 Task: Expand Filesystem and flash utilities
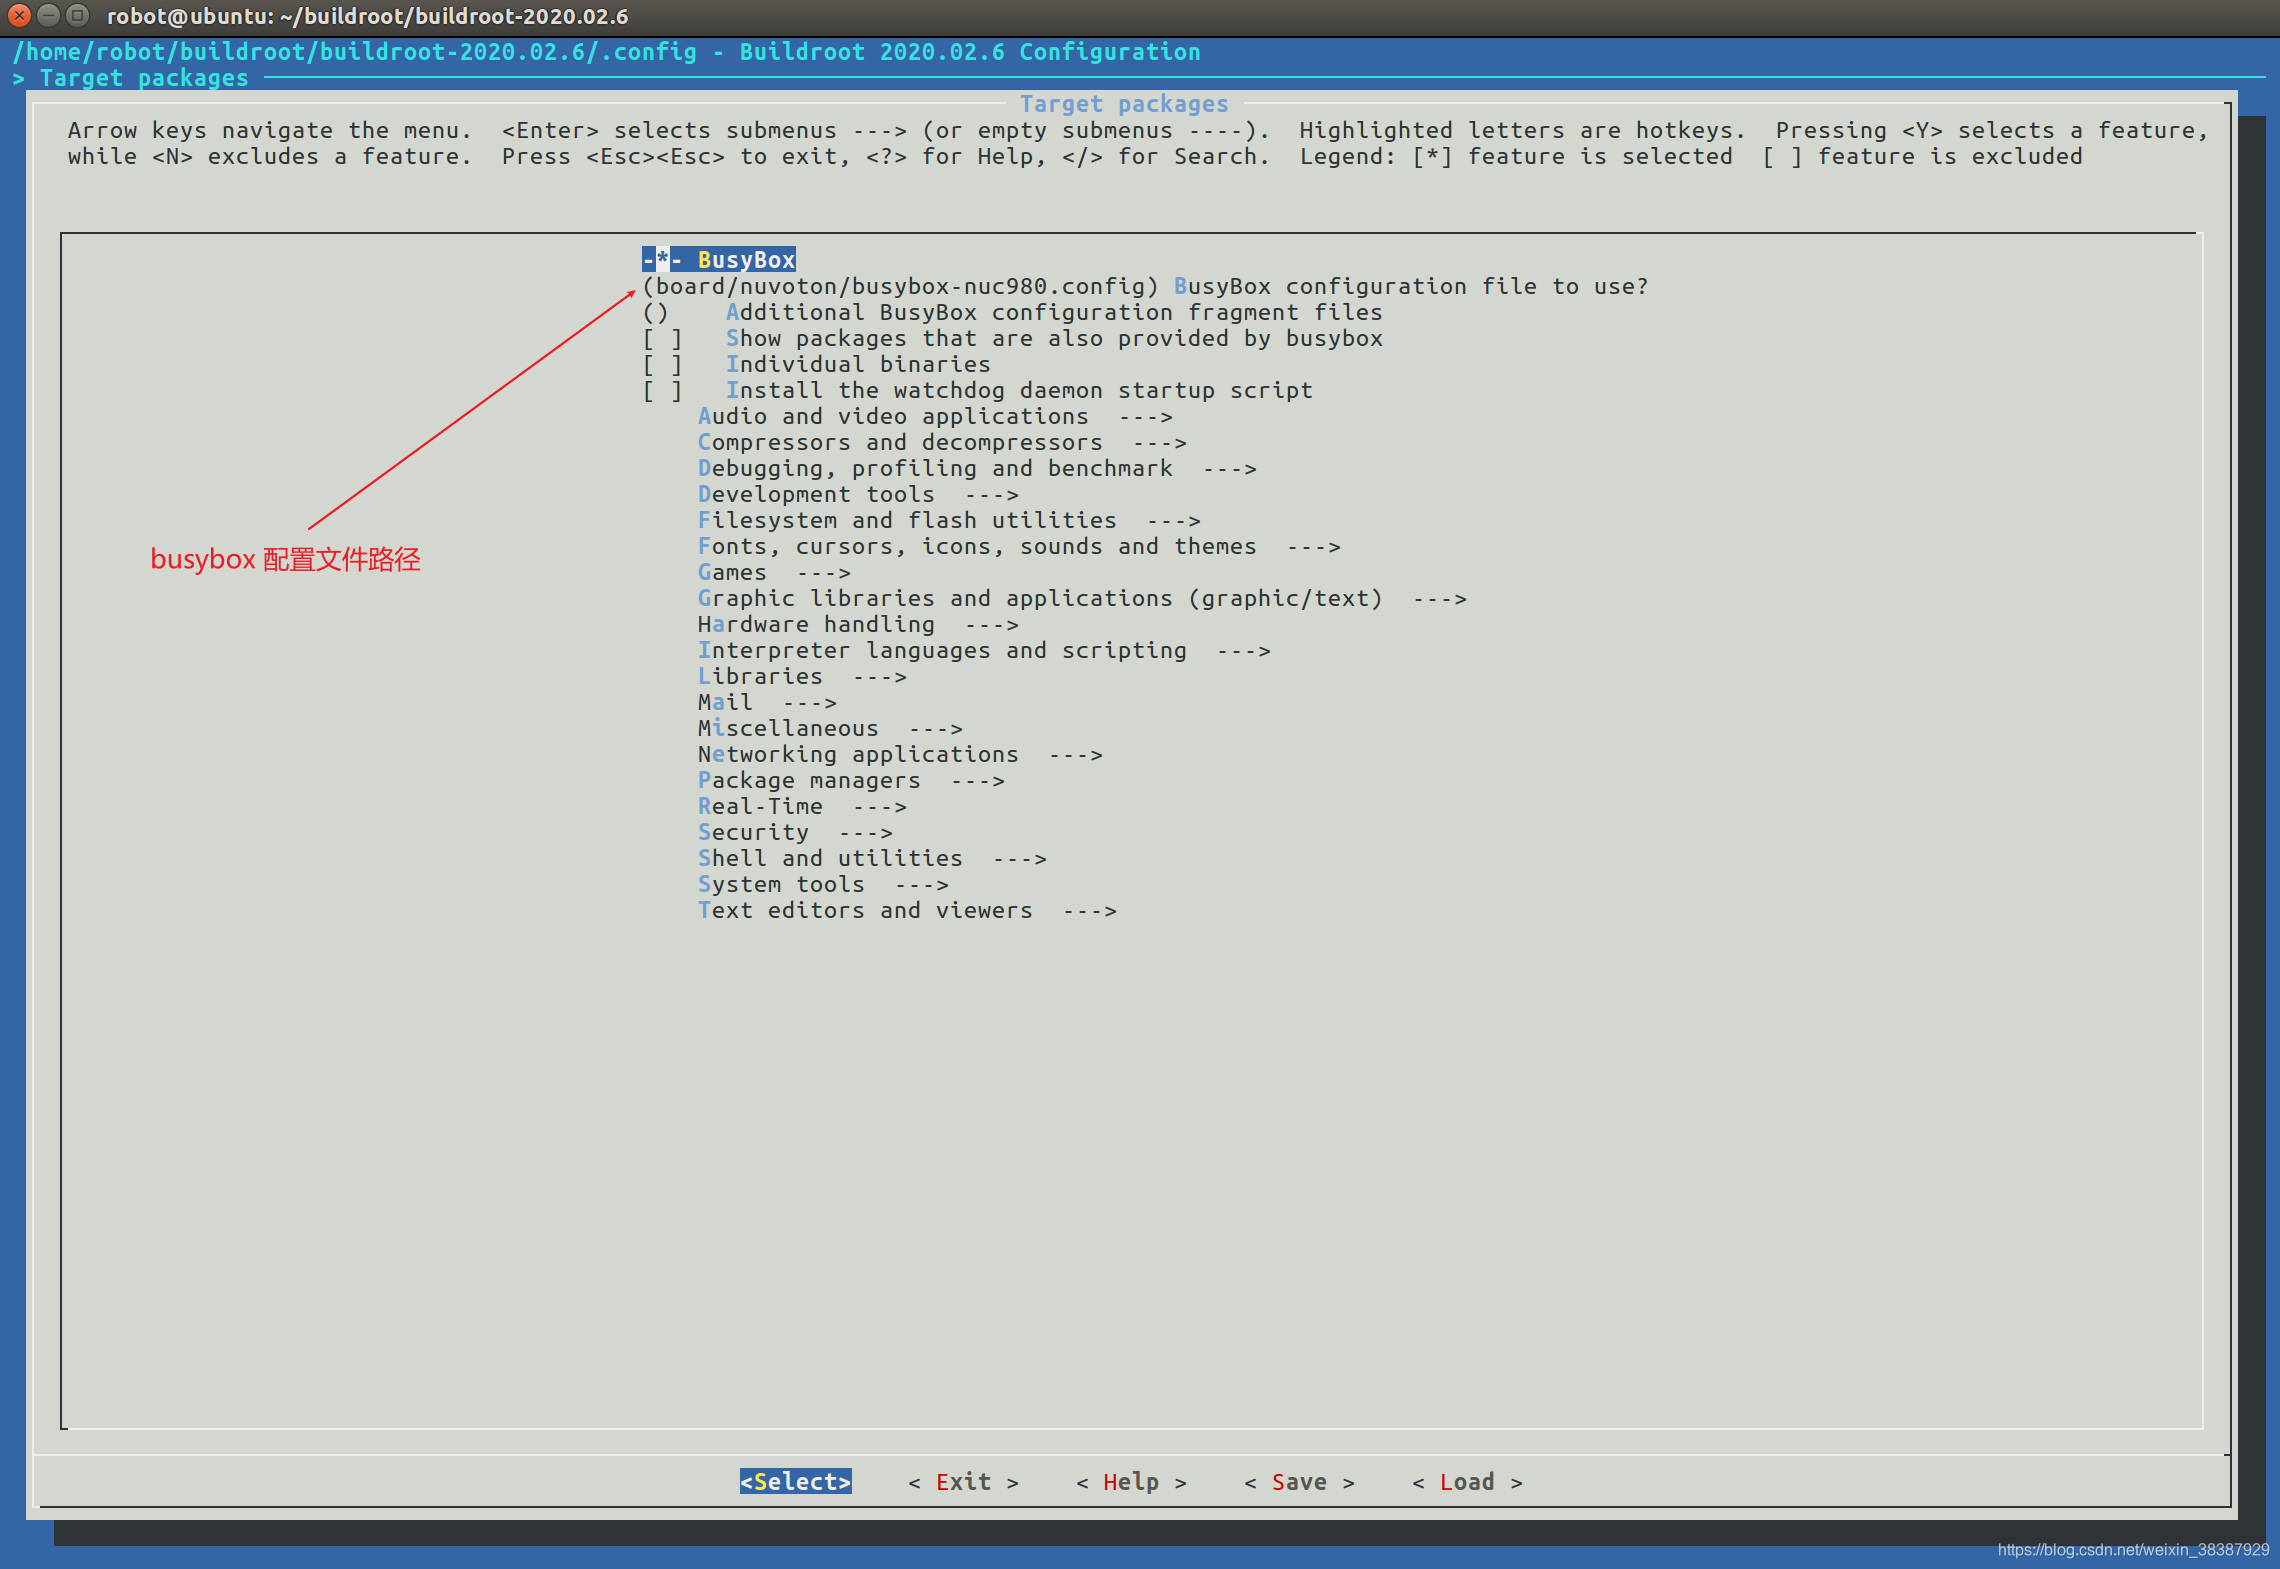(949, 520)
